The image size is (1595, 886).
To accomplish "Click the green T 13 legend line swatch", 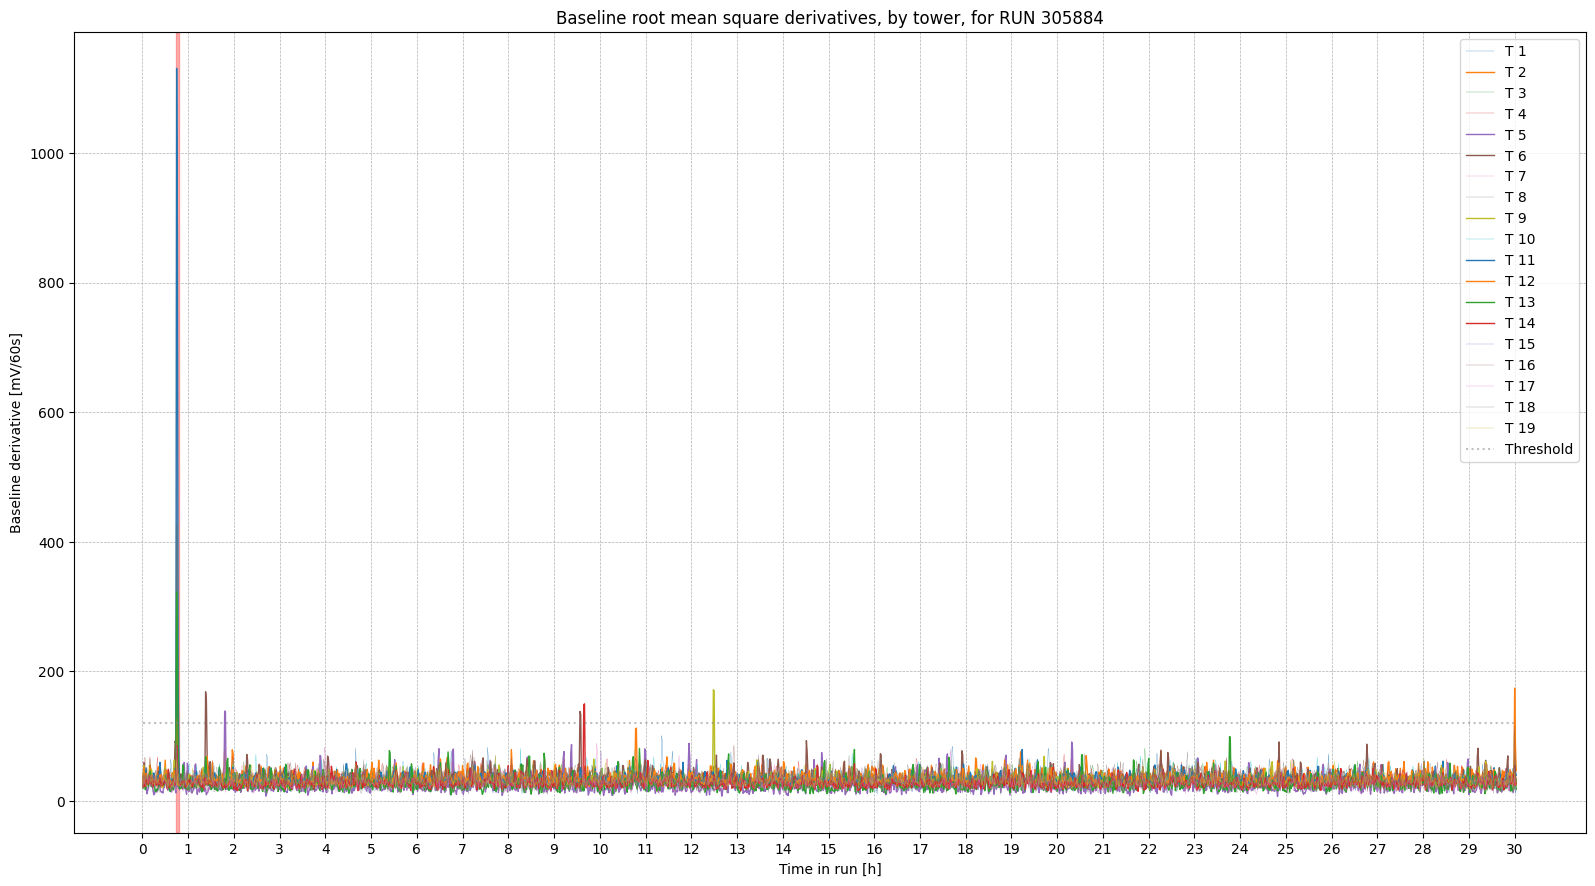I will (1480, 302).
